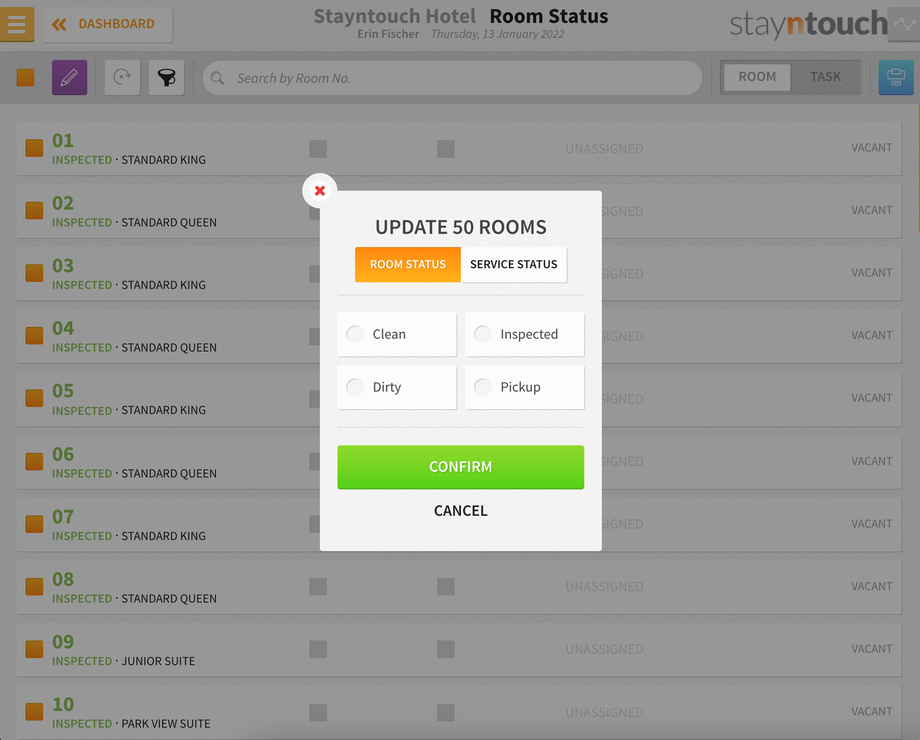Click the staytouch logo
This screenshot has width=920, height=740.
[x=808, y=24]
